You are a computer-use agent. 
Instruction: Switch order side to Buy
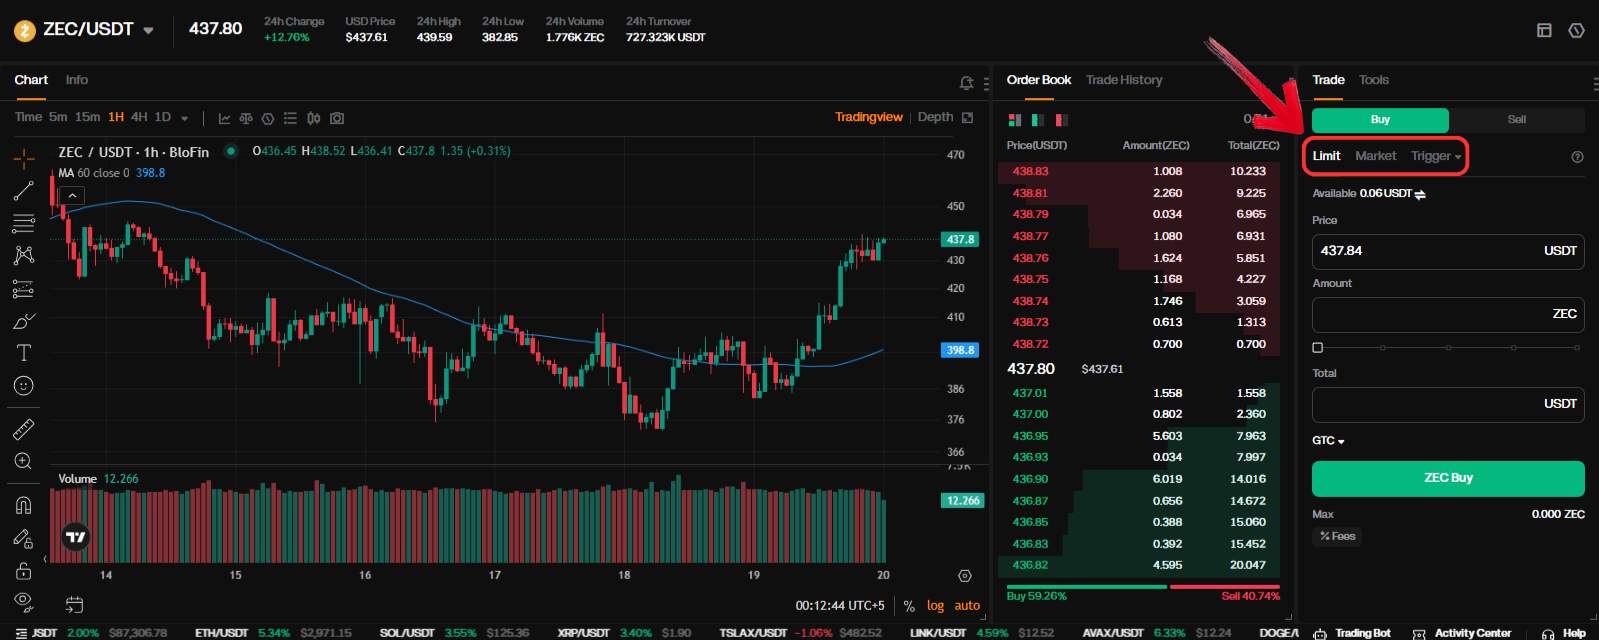click(x=1380, y=120)
